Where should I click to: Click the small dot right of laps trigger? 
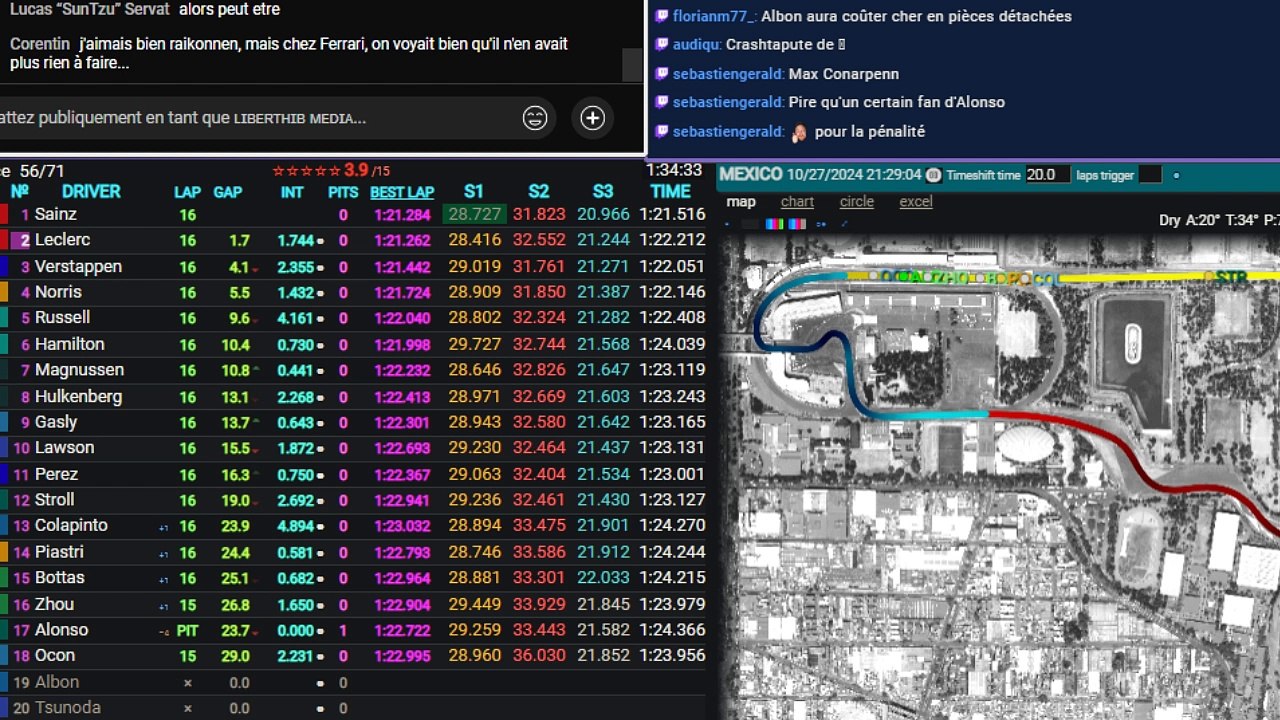[1176, 175]
